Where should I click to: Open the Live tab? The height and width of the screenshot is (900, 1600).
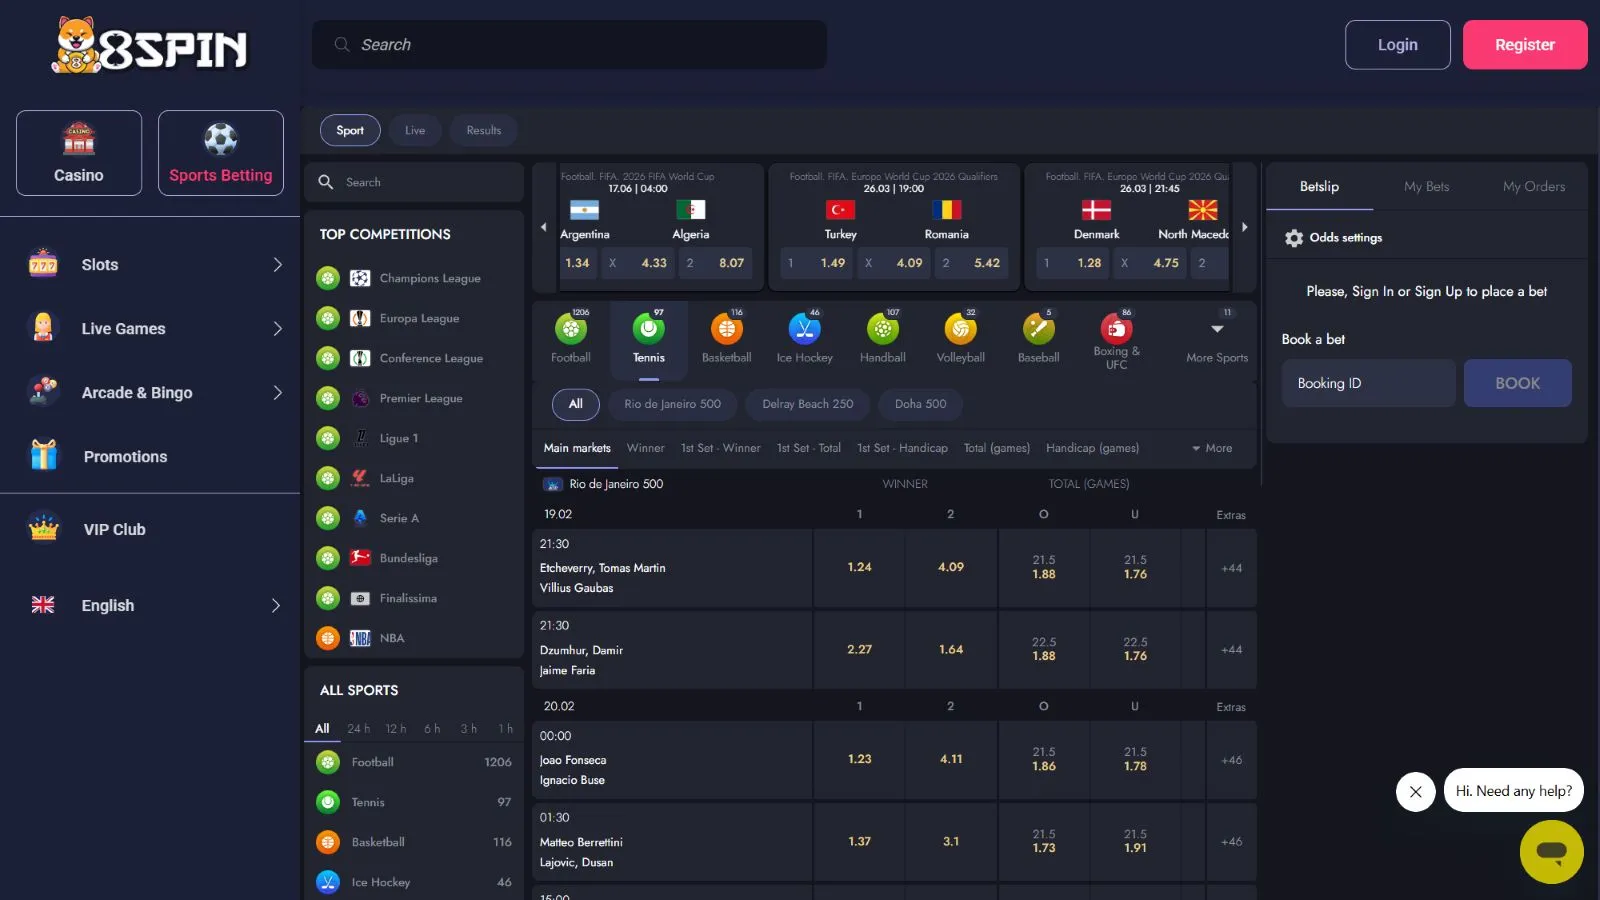415,131
